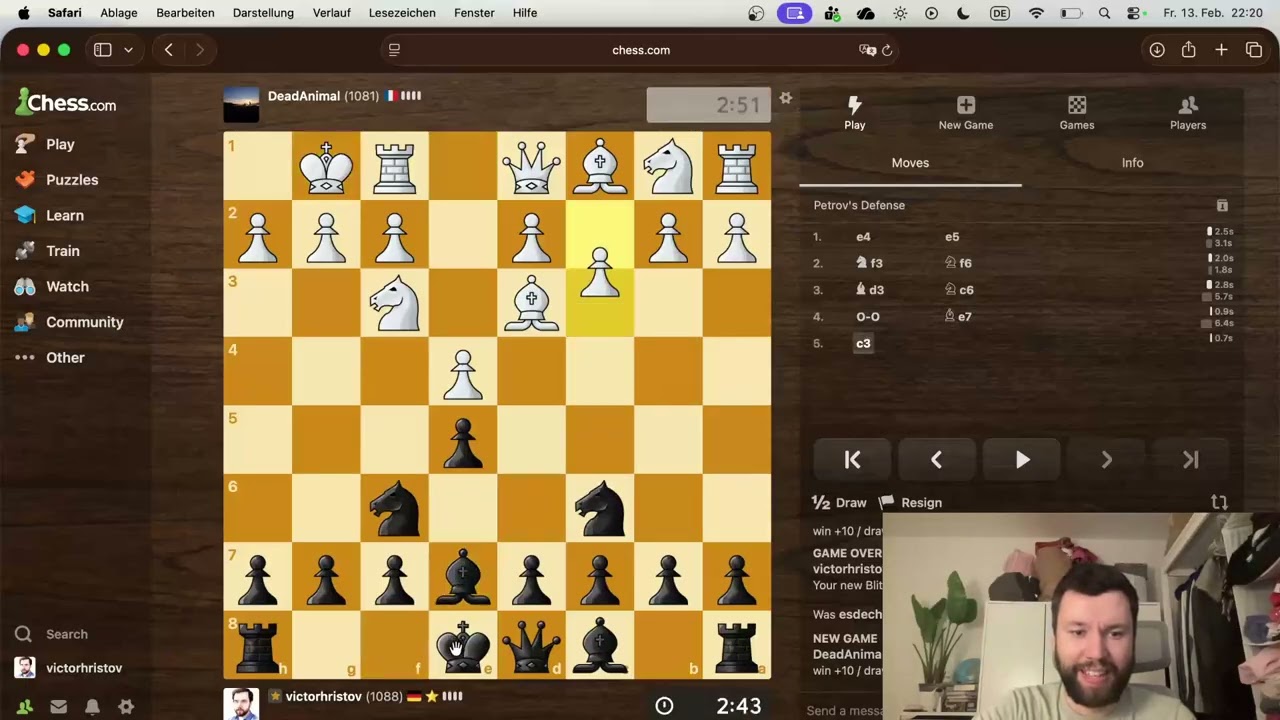Switch to the Players tab
The image size is (1280, 720).
click(x=1188, y=113)
